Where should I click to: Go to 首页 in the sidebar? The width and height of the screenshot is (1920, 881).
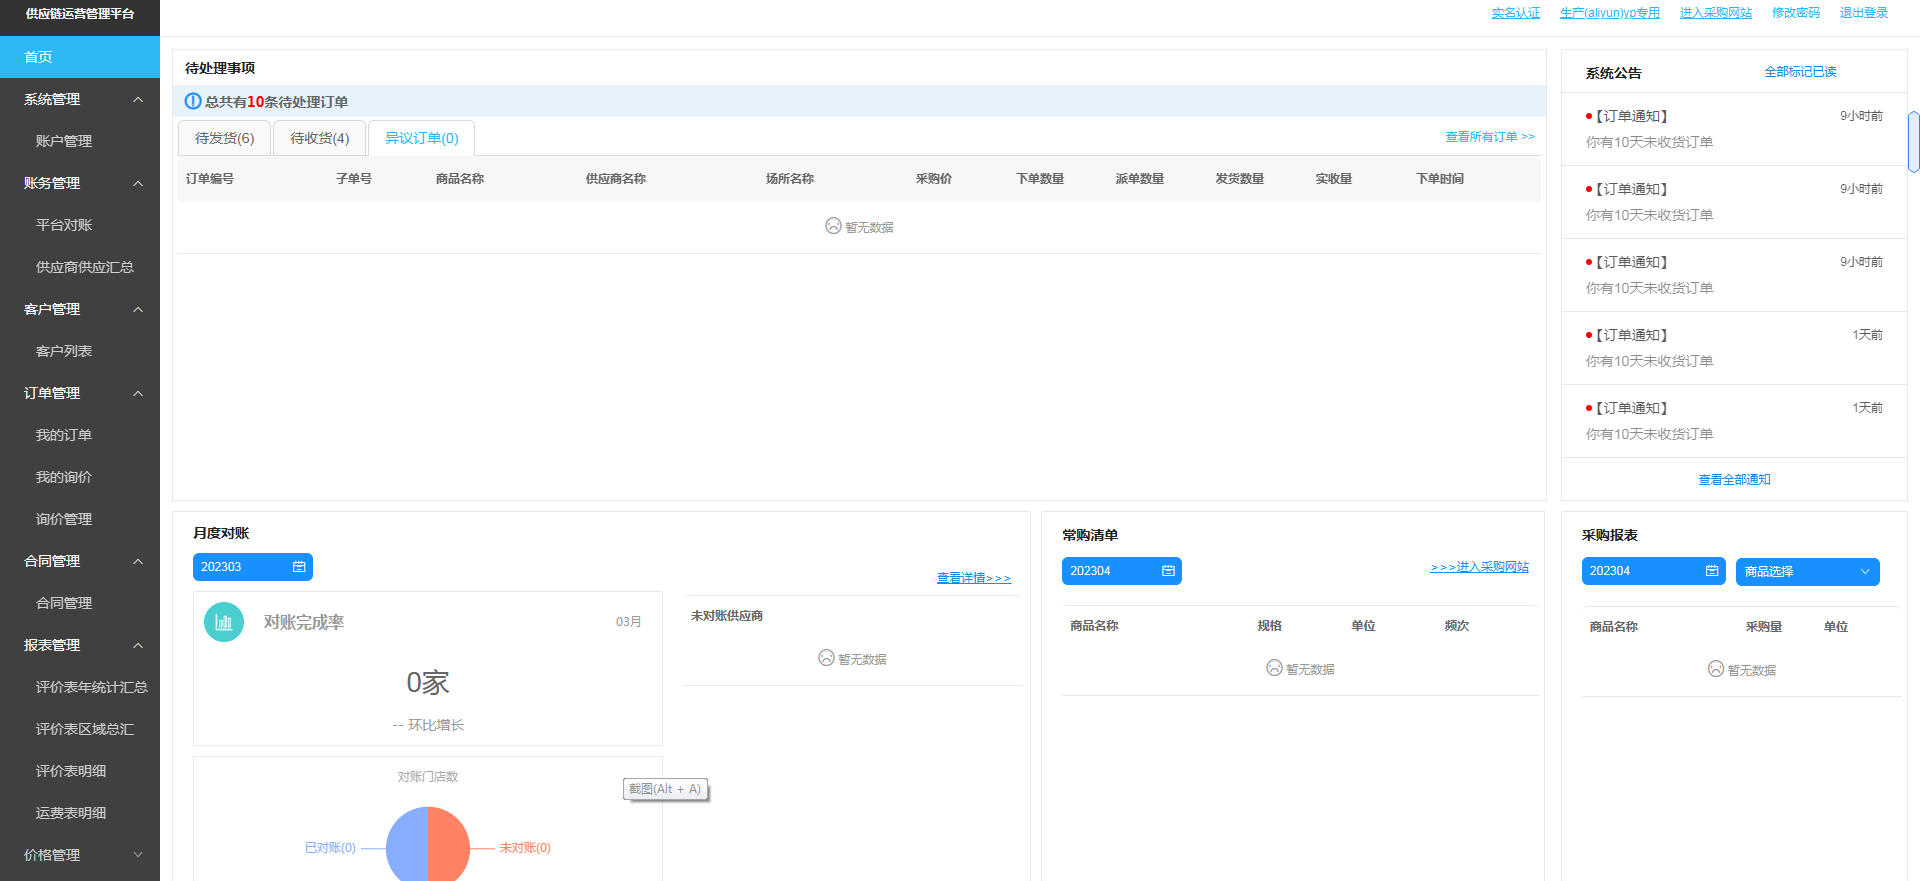click(x=80, y=57)
